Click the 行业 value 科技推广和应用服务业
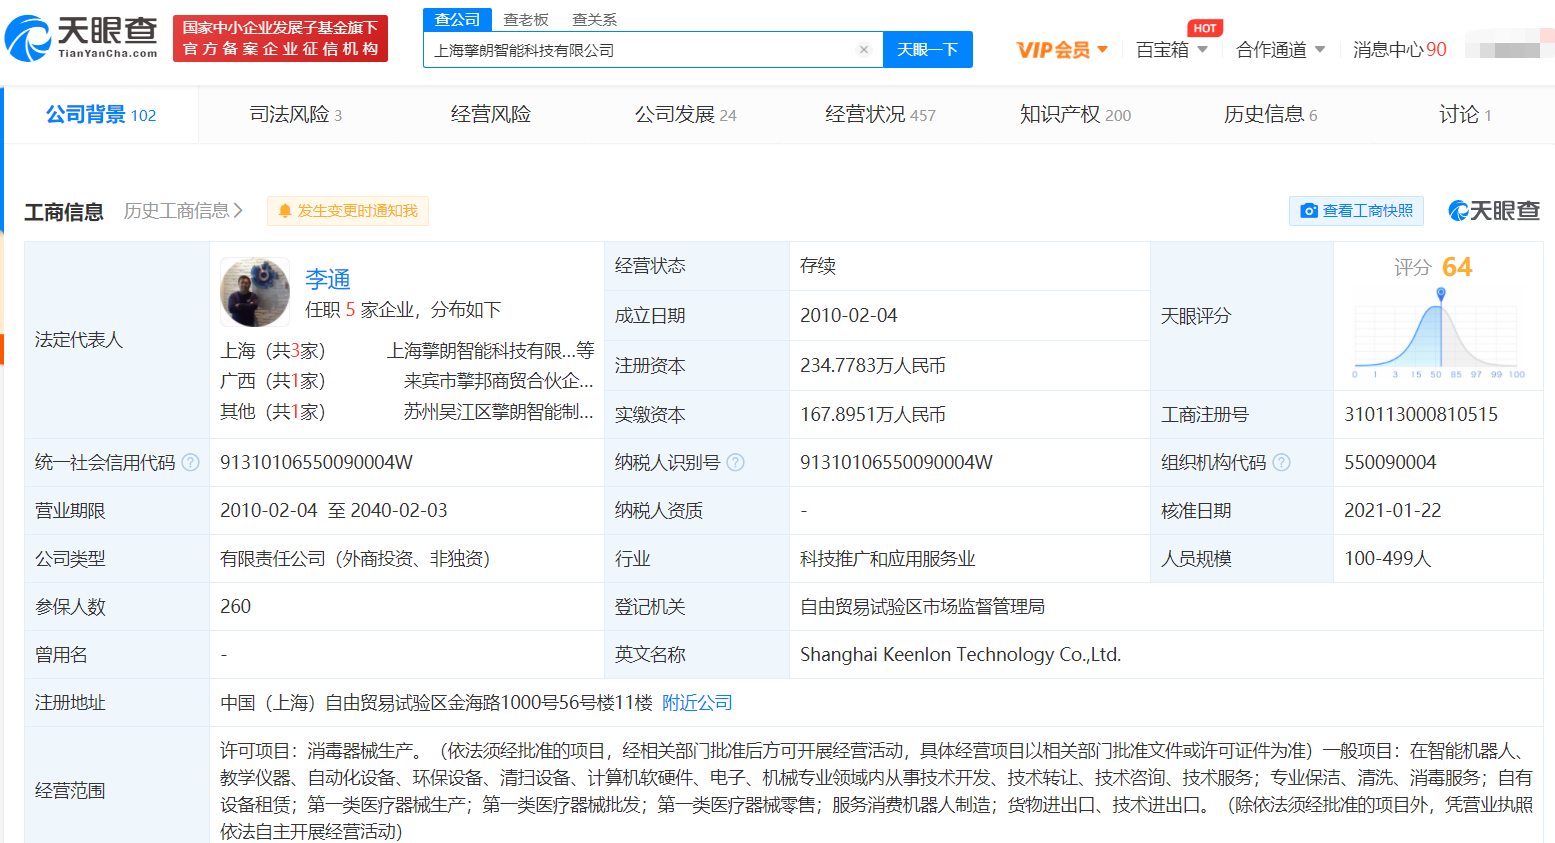The image size is (1555, 843). click(x=888, y=558)
